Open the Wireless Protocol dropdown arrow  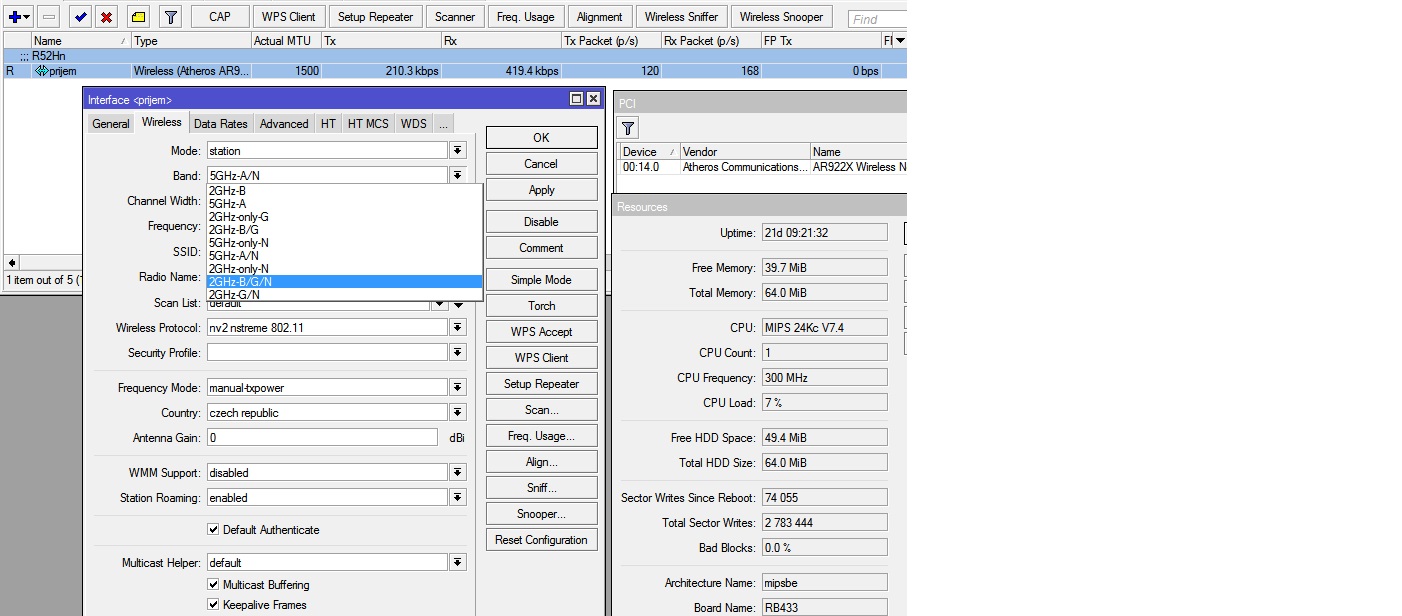coord(457,328)
